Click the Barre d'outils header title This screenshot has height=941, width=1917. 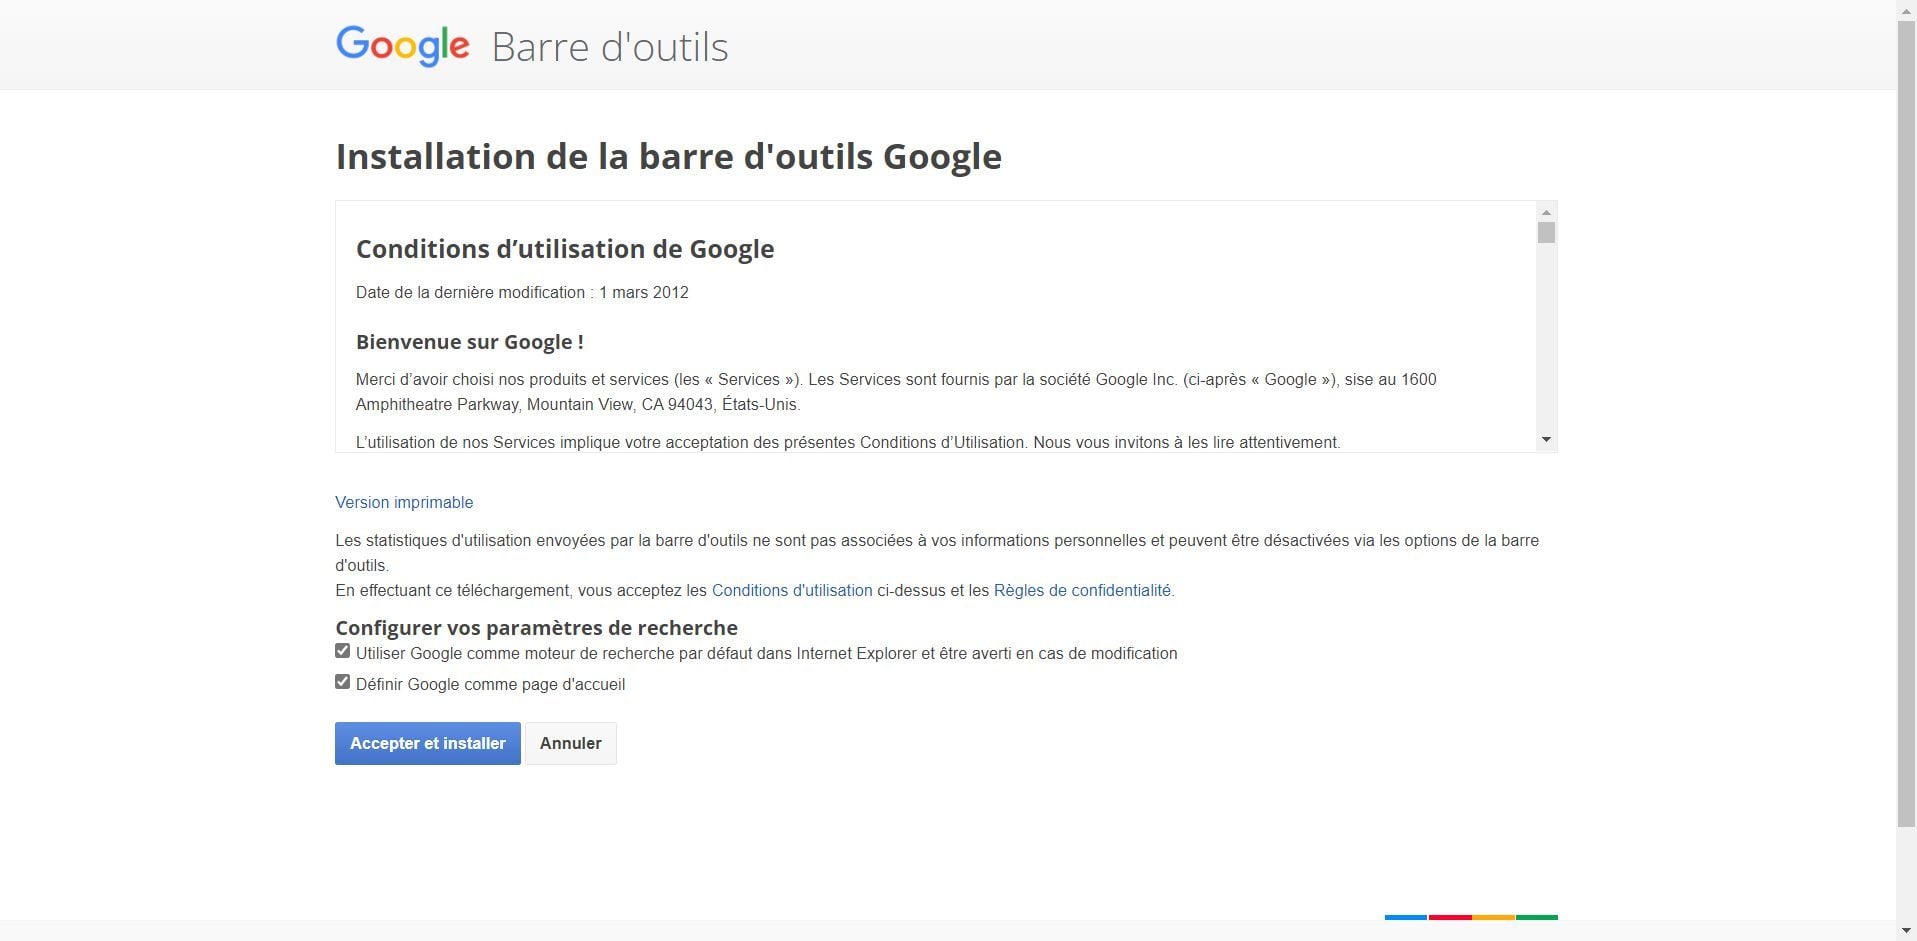(610, 47)
